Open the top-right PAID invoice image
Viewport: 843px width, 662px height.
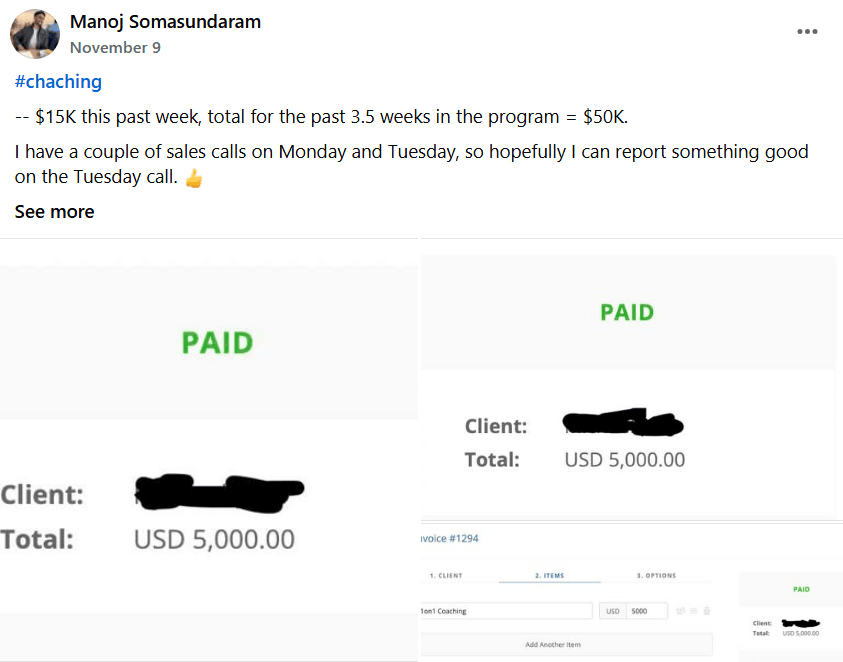pyautogui.click(x=627, y=385)
